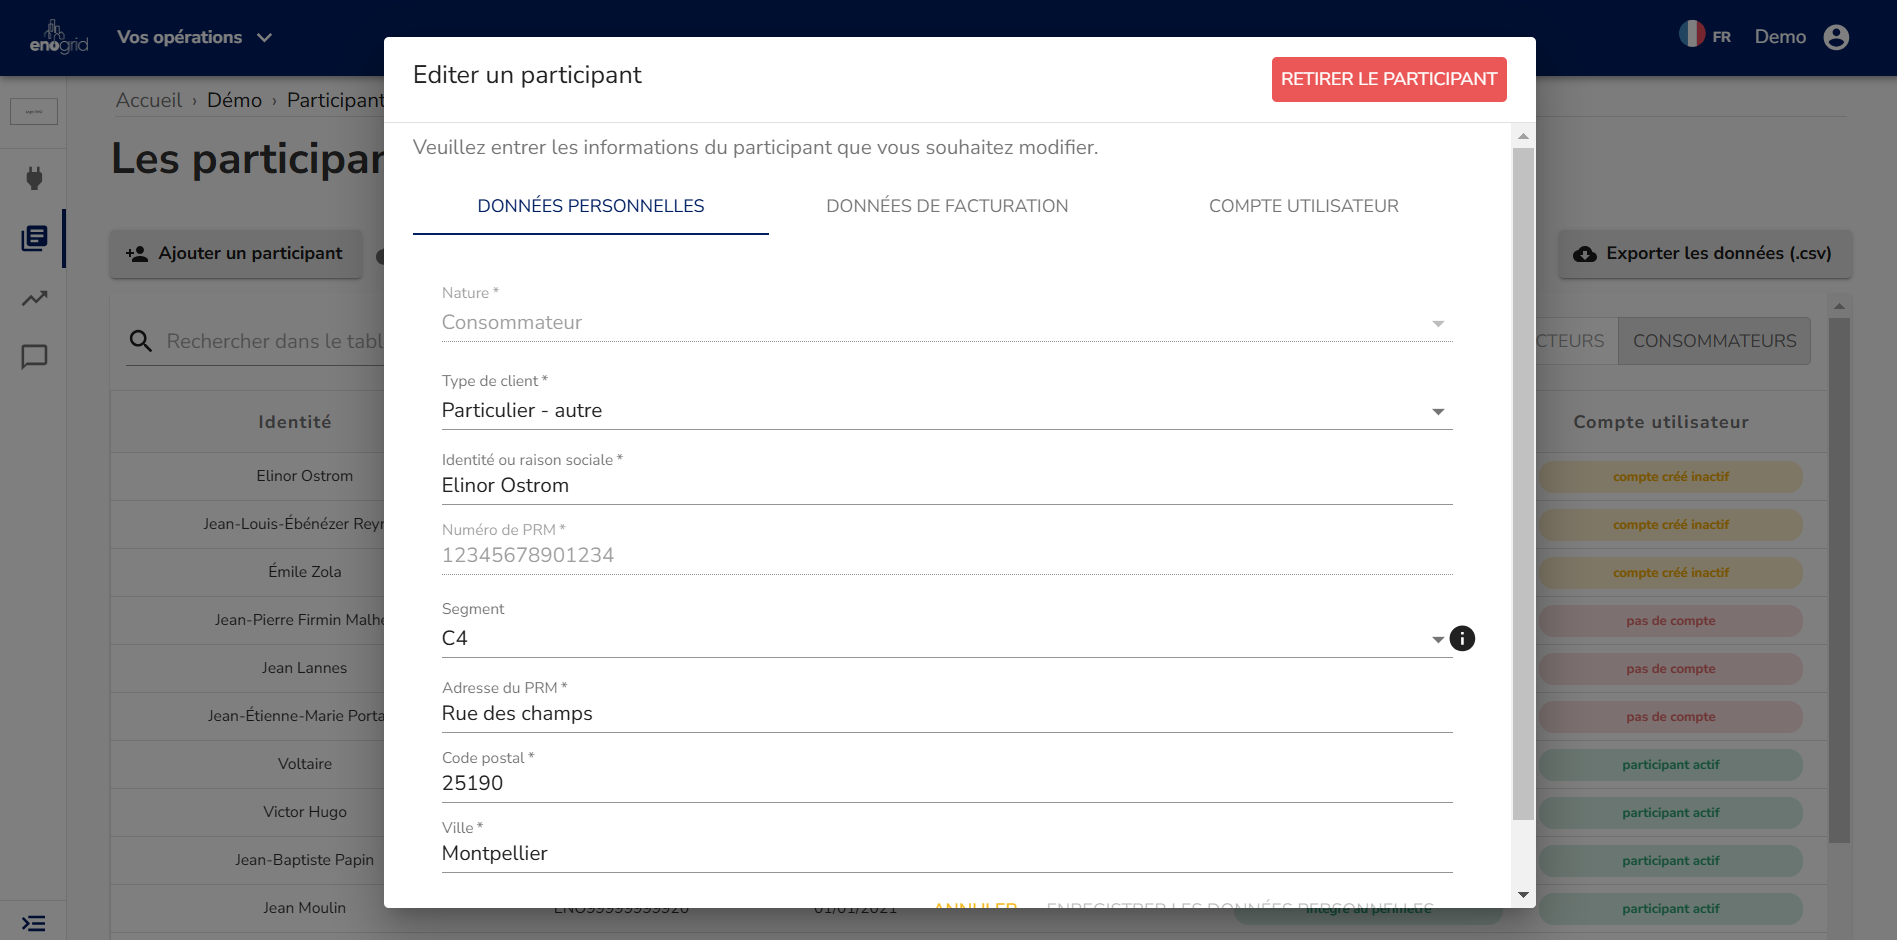Open the Type de client dropdown
The width and height of the screenshot is (1897, 940).
[x=946, y=411]
